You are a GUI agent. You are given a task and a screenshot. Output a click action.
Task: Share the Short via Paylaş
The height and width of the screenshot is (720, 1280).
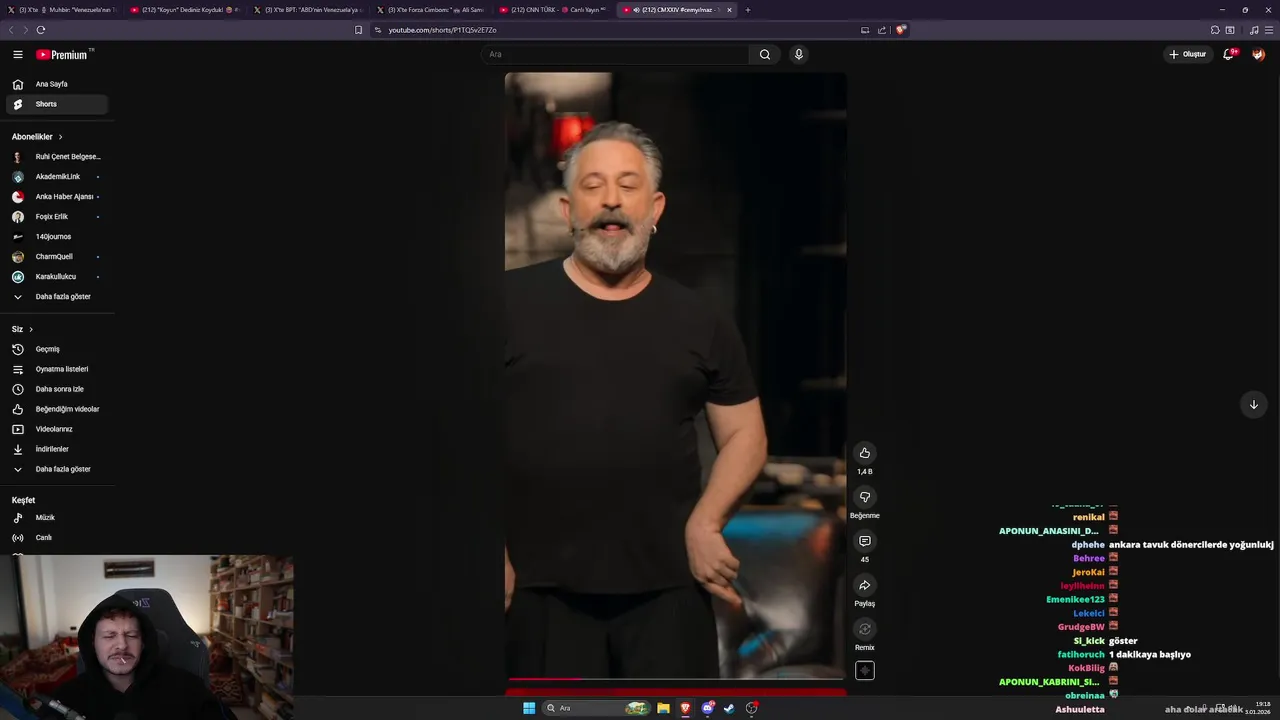point(865,585)
